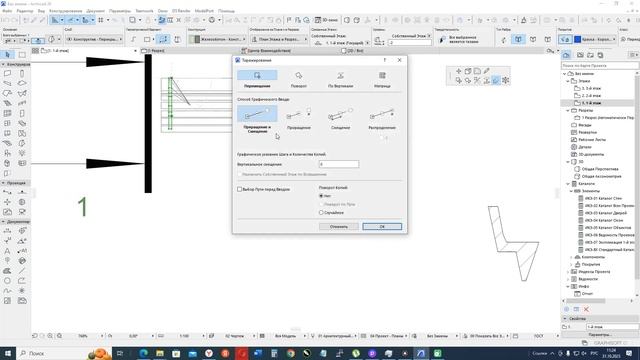Open the Файл menu
The height and width of the screenshot is (360, 640).
(7, 11)
